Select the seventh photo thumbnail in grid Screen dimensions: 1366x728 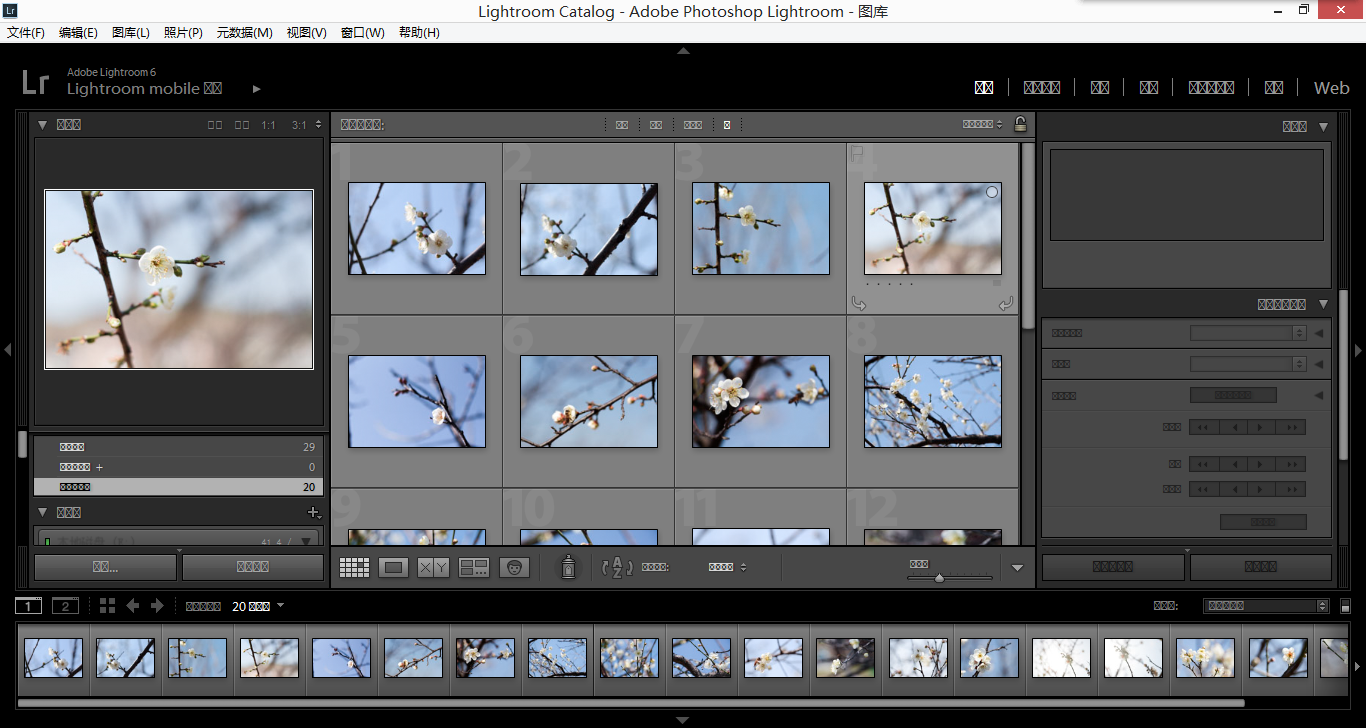click(x=760, y=401)
